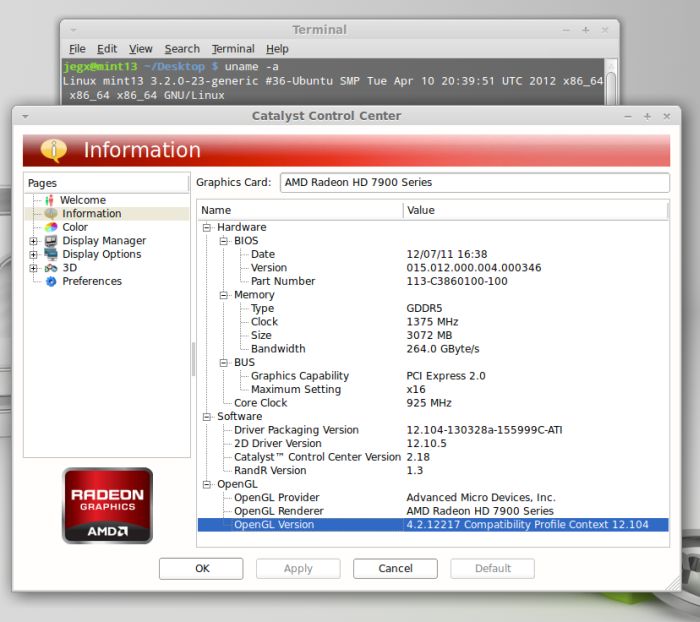
Task: Select the memory Clock row
Action: (433, 321)
